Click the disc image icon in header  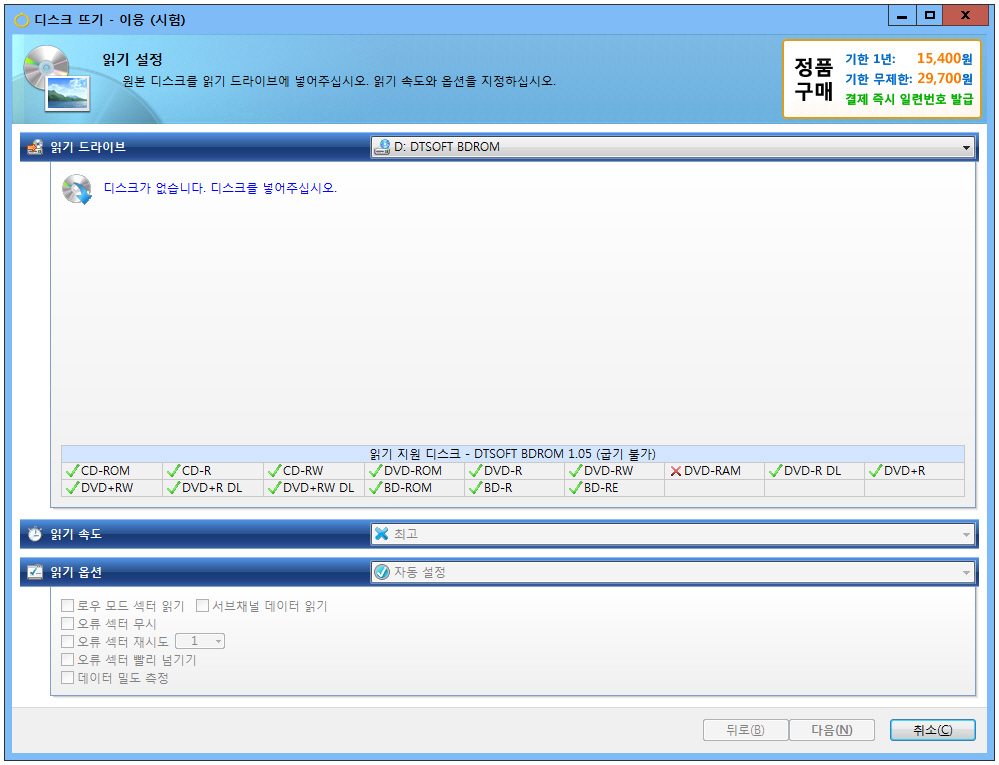(55, 78)
